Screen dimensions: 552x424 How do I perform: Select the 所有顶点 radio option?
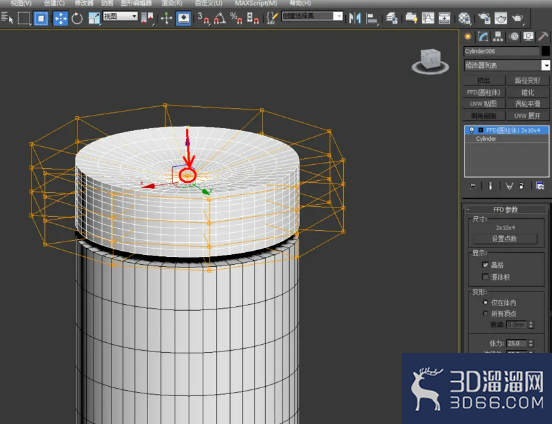[485, 313]
